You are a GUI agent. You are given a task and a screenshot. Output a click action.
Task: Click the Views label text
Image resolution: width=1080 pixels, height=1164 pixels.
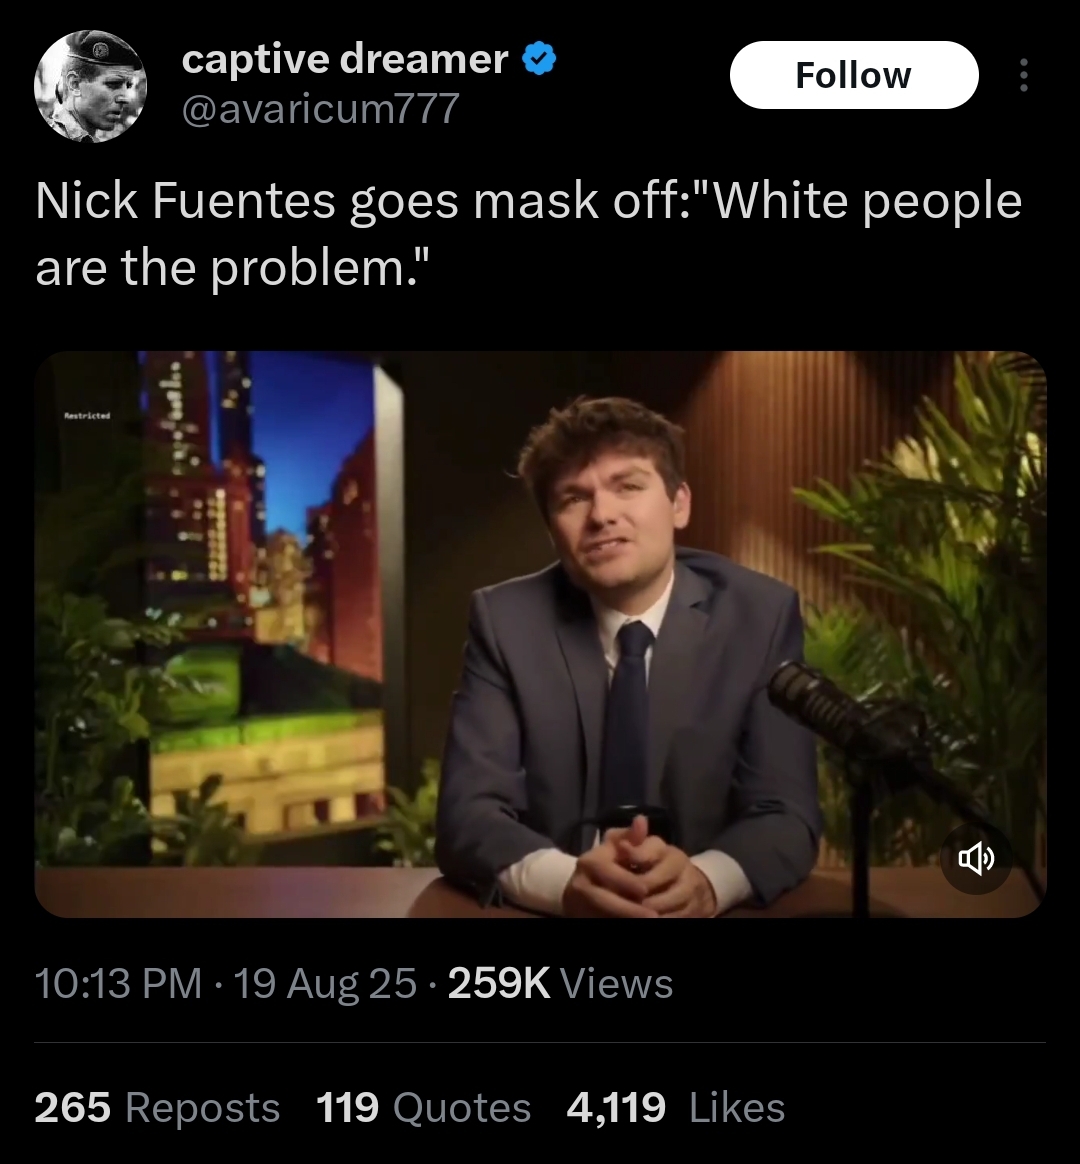coord(616,984)
